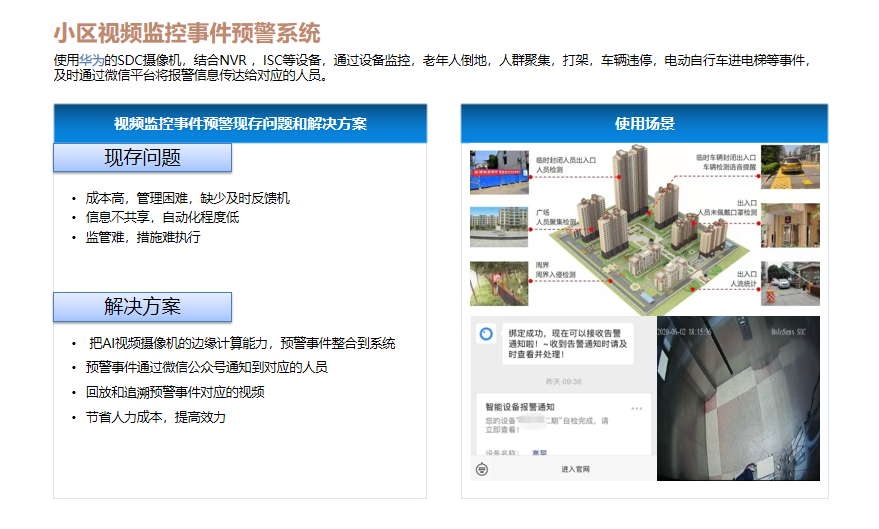Open the perimeter intrusion detection photo

(x=499, y=283)
